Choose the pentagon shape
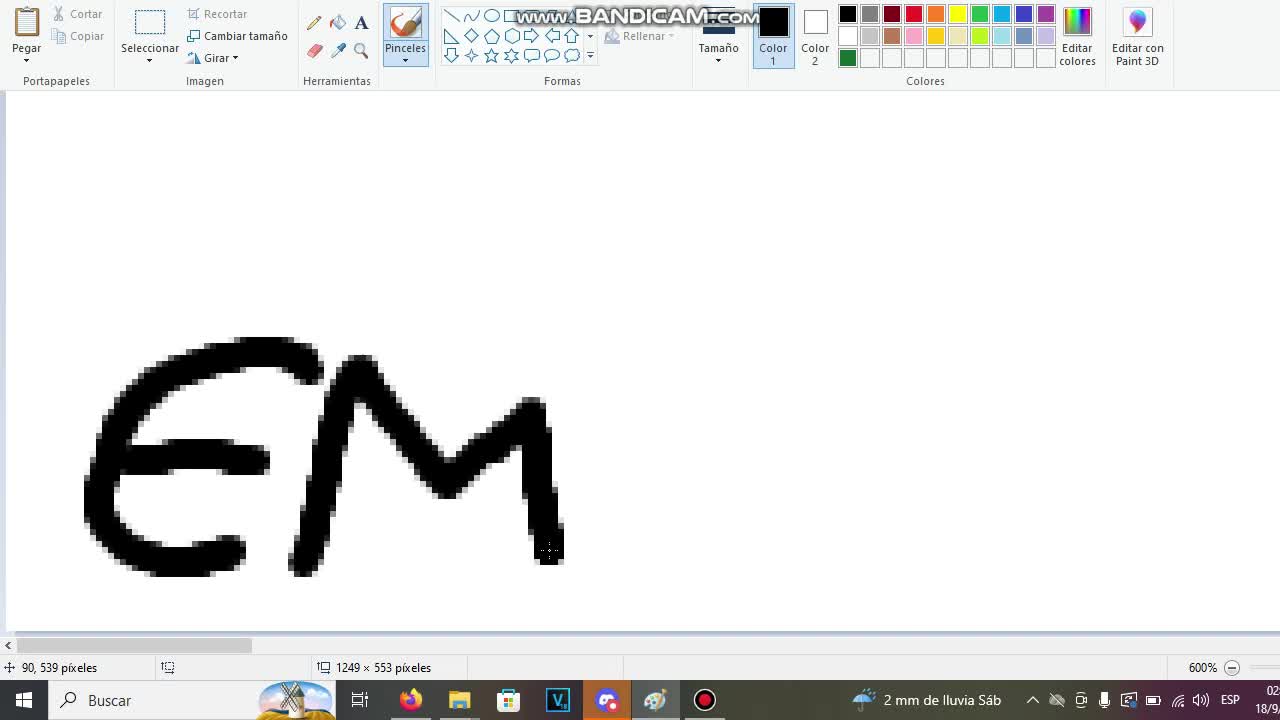 point(491,36)
